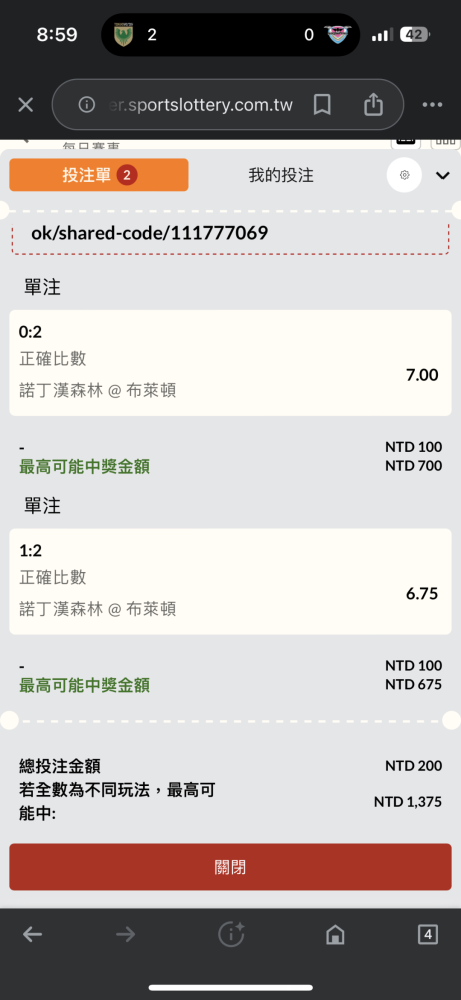Bookmark this page with the bookmark icon
This screenshot has width=461, height=1000.
(322, 105)
